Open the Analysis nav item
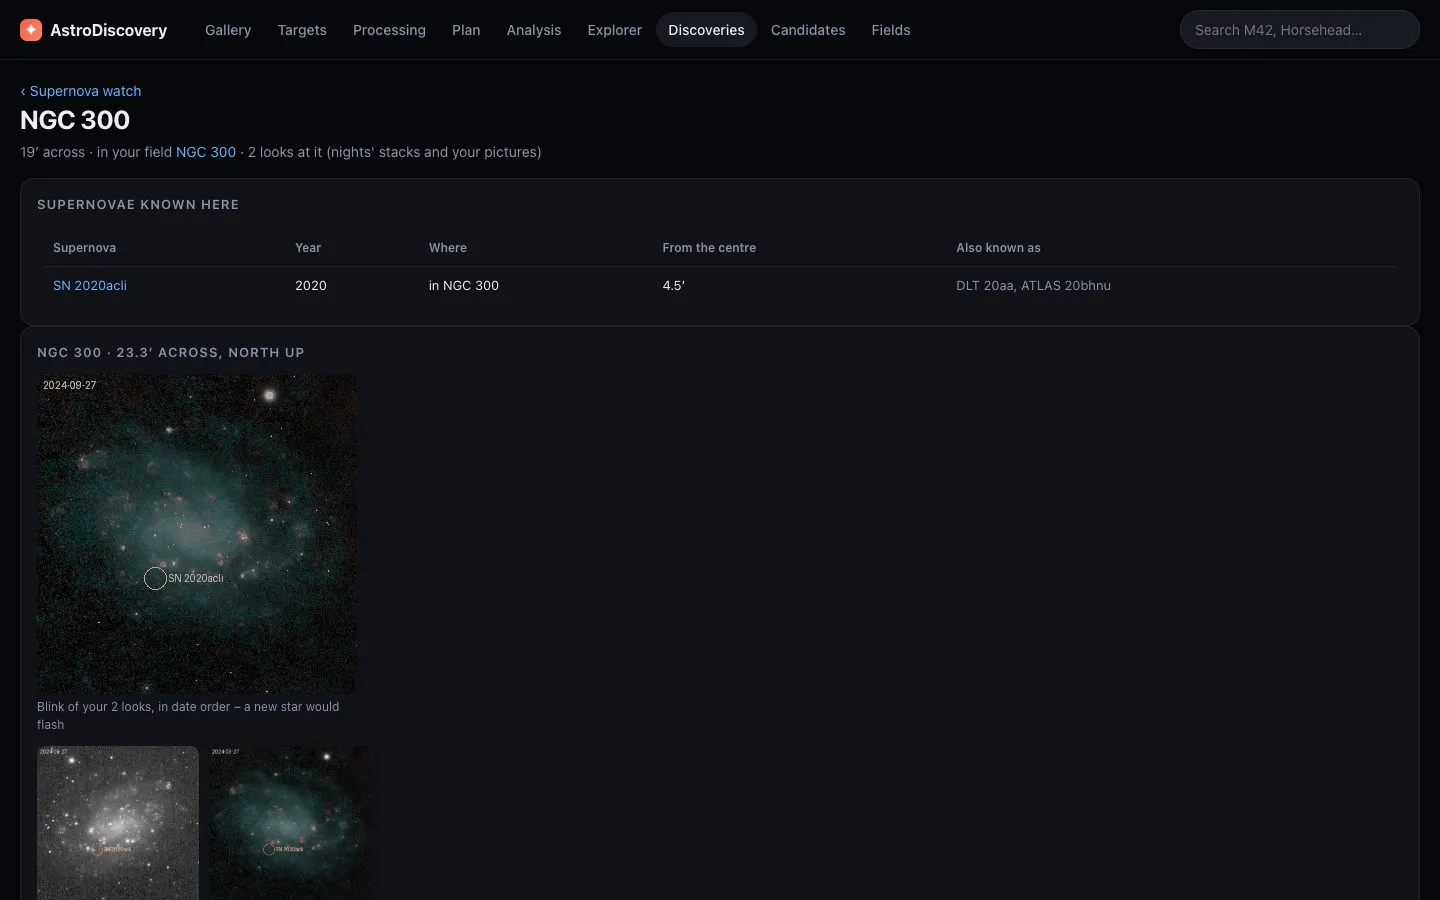This screenshot has width=1440, height=900. (534, 30)
